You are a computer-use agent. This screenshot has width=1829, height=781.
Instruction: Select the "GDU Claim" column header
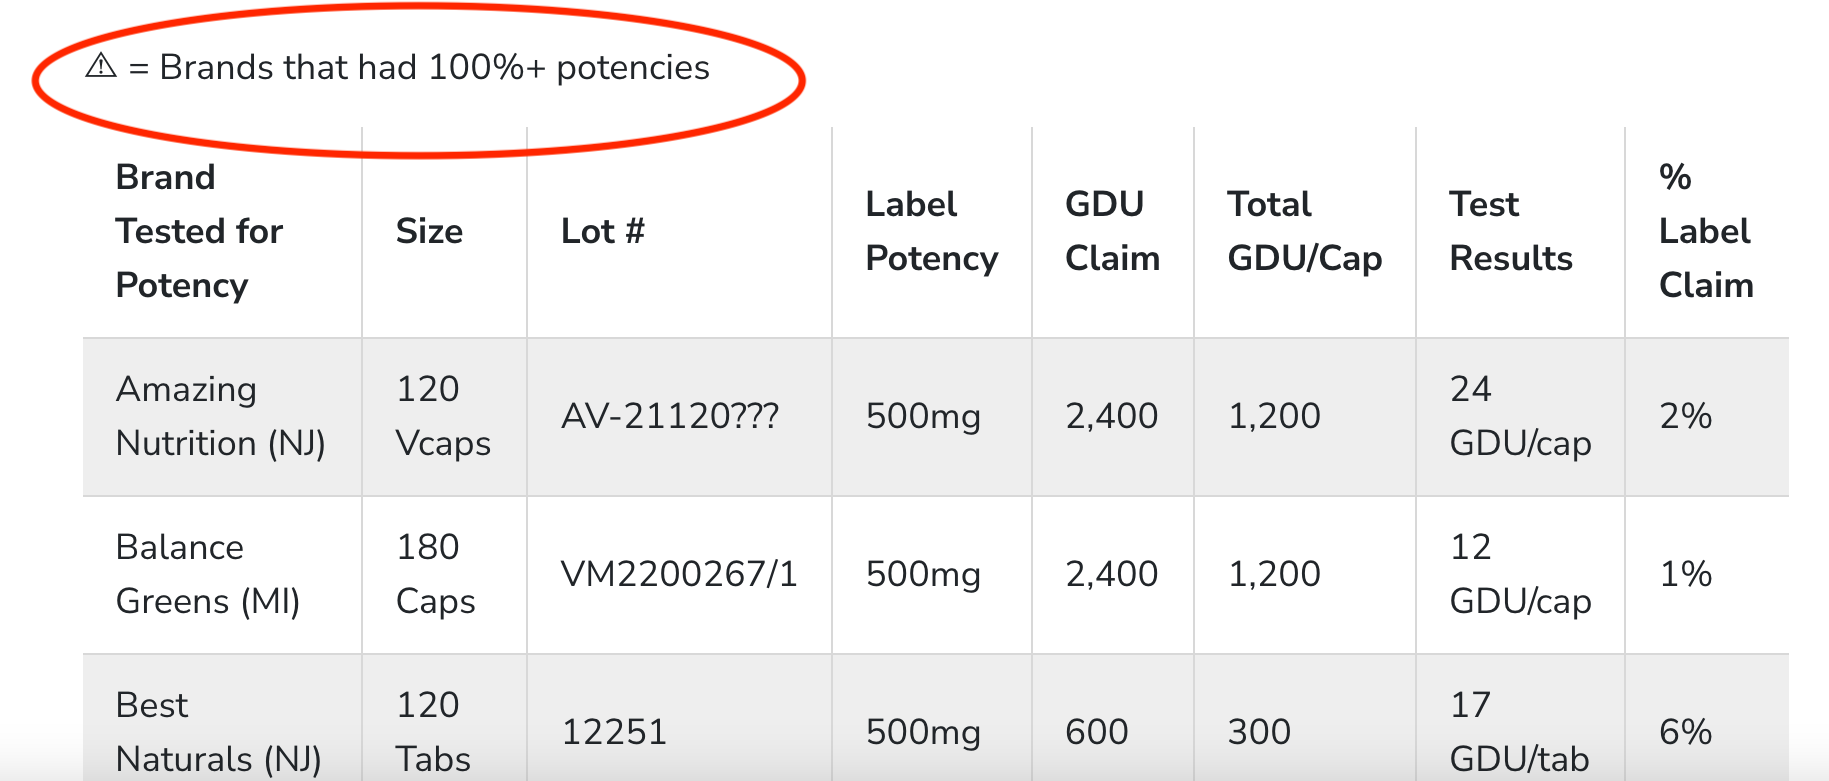[x=1112, y=231]
